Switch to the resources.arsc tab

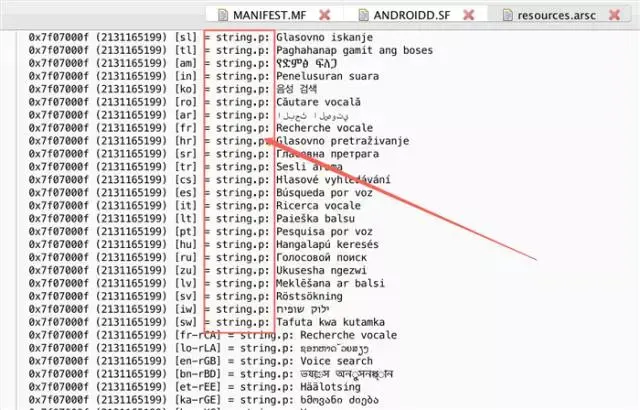point(557,16)
